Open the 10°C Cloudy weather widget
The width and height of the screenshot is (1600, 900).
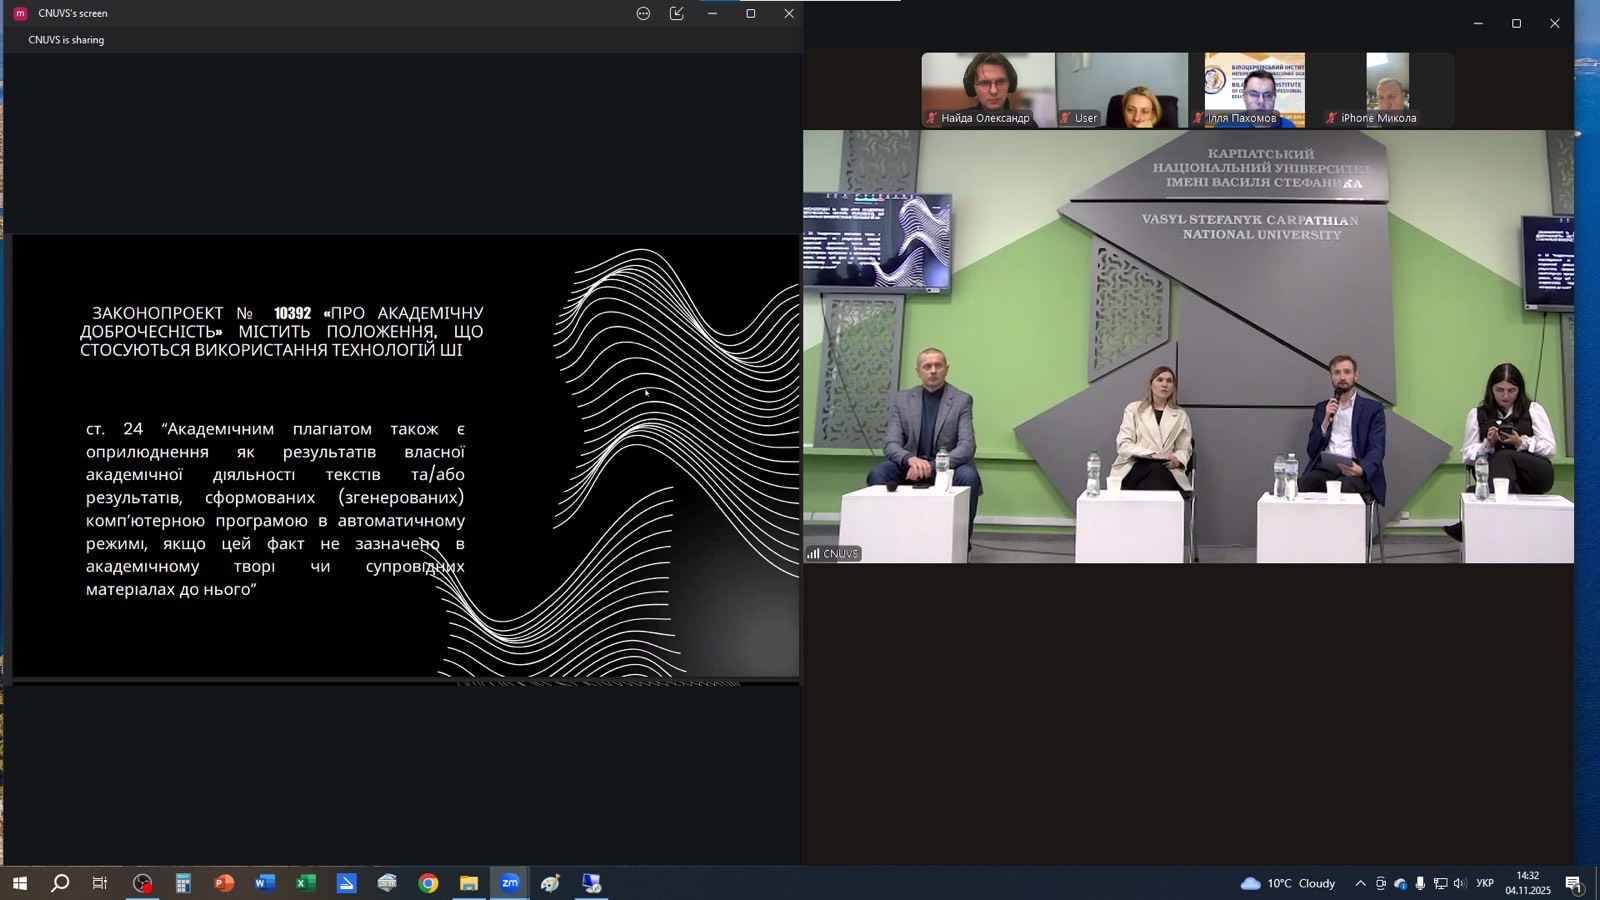pyautogui.click(x=1288, y=883)
